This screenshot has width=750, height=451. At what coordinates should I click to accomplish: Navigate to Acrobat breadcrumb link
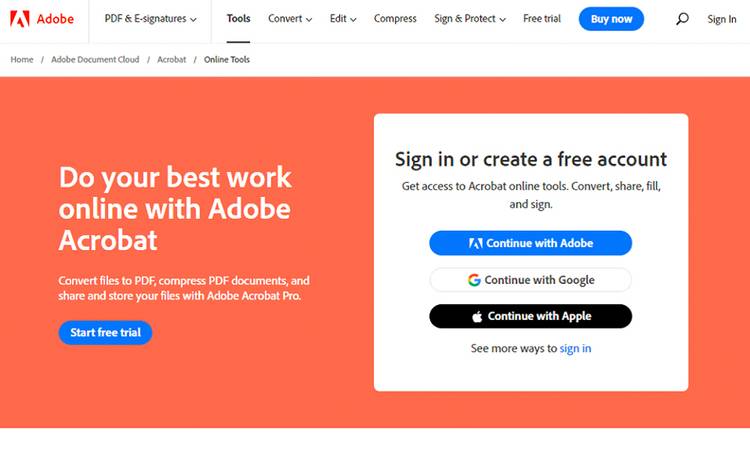coord(172,59)
